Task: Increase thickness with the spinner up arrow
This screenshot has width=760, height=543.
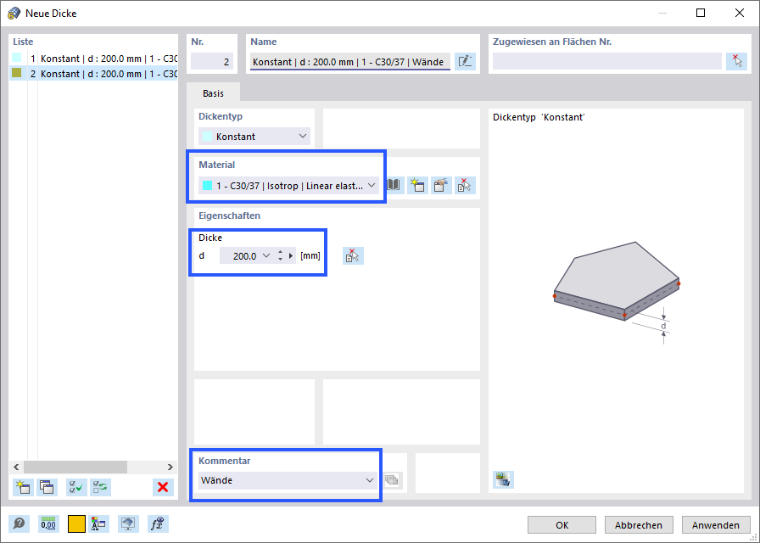Action: click(280, 252)
